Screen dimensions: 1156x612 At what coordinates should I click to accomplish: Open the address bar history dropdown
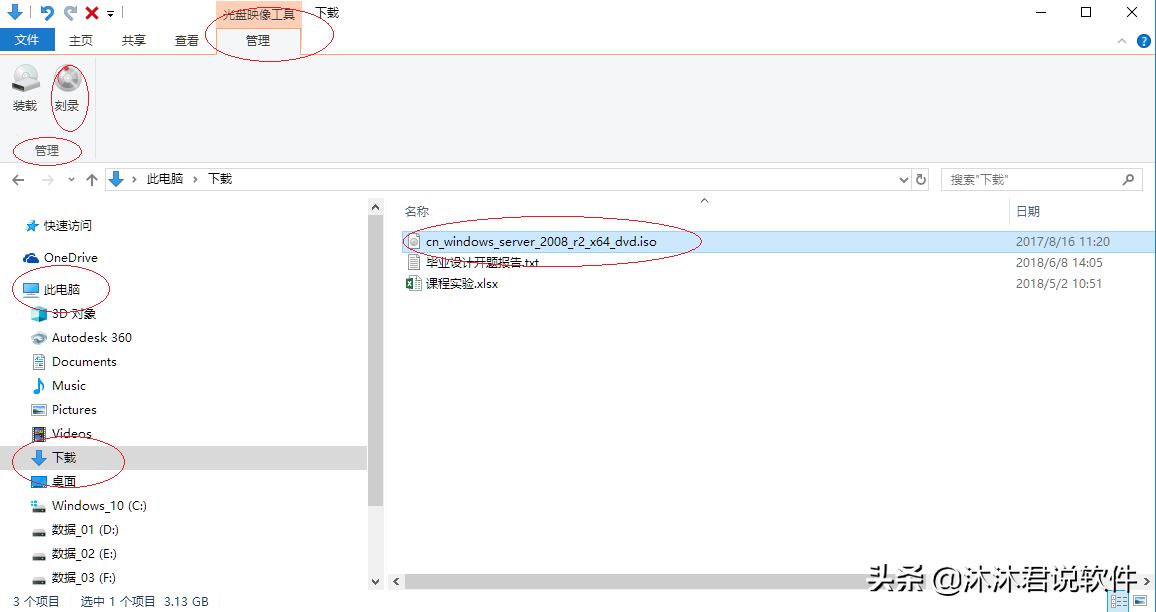(904, 179)
